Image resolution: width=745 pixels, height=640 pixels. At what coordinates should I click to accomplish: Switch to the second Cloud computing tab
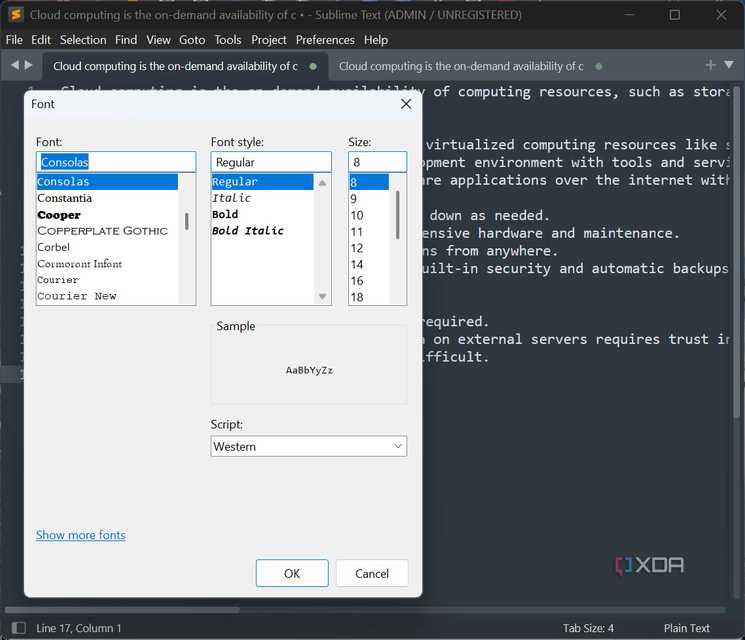coord(470,66)
